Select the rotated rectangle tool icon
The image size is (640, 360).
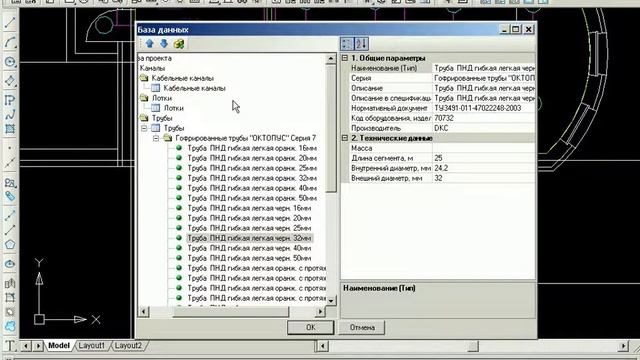tap(10, 81)
